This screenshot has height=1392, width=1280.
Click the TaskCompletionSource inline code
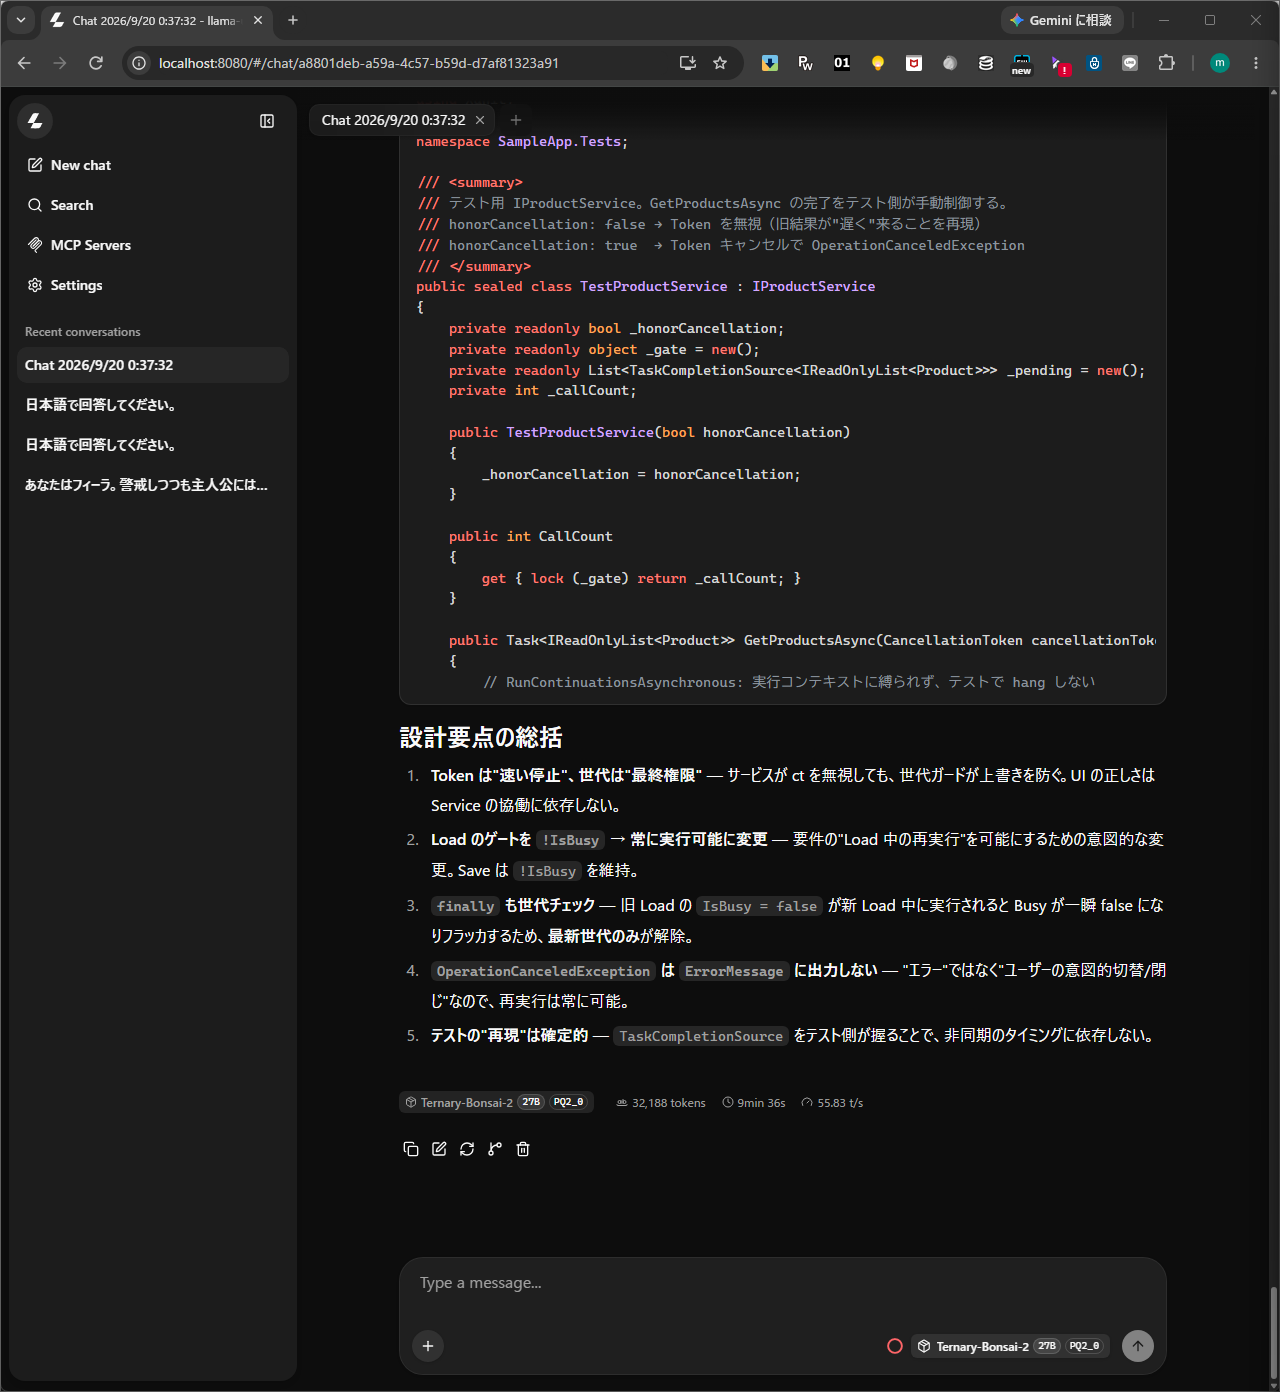pyautogui.click(x=701, y=1036)
